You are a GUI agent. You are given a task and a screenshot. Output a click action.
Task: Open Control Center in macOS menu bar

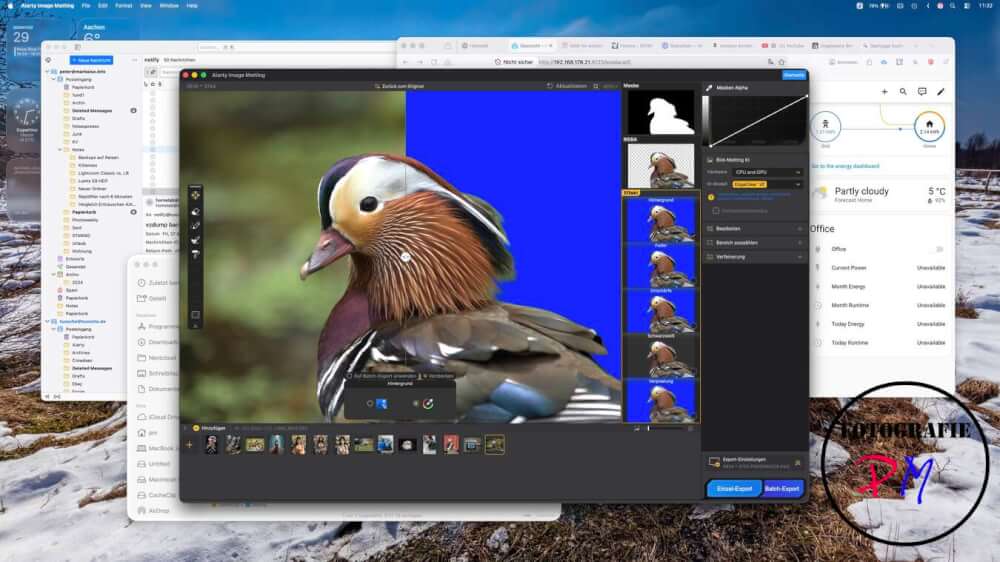[x=967, y=6]
